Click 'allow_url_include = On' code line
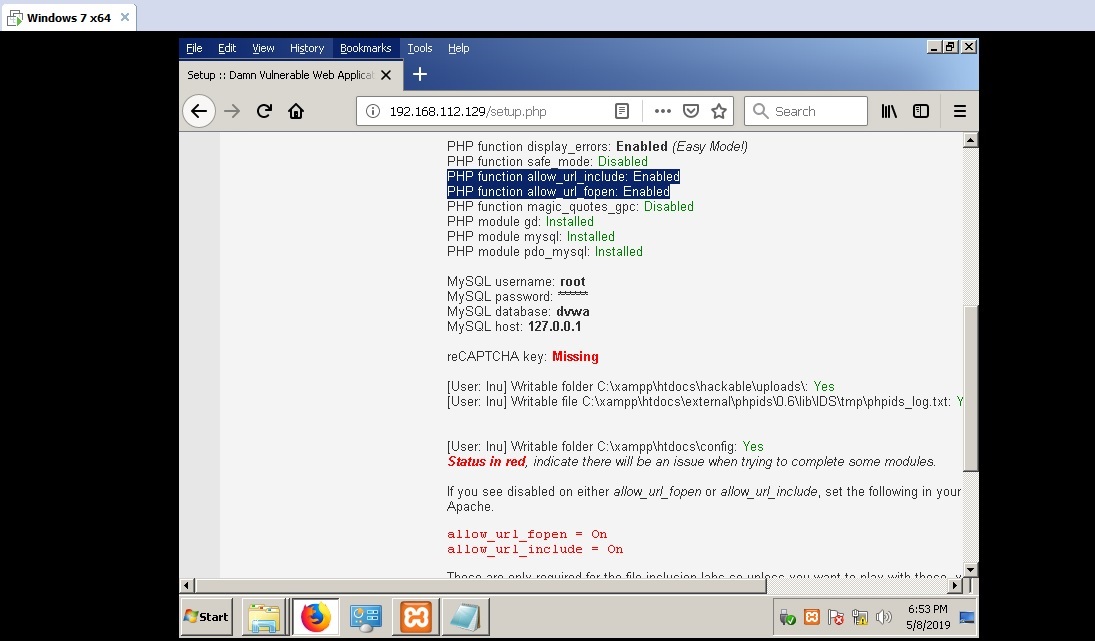Viewport: 1095px width, 641px height. 535,550
